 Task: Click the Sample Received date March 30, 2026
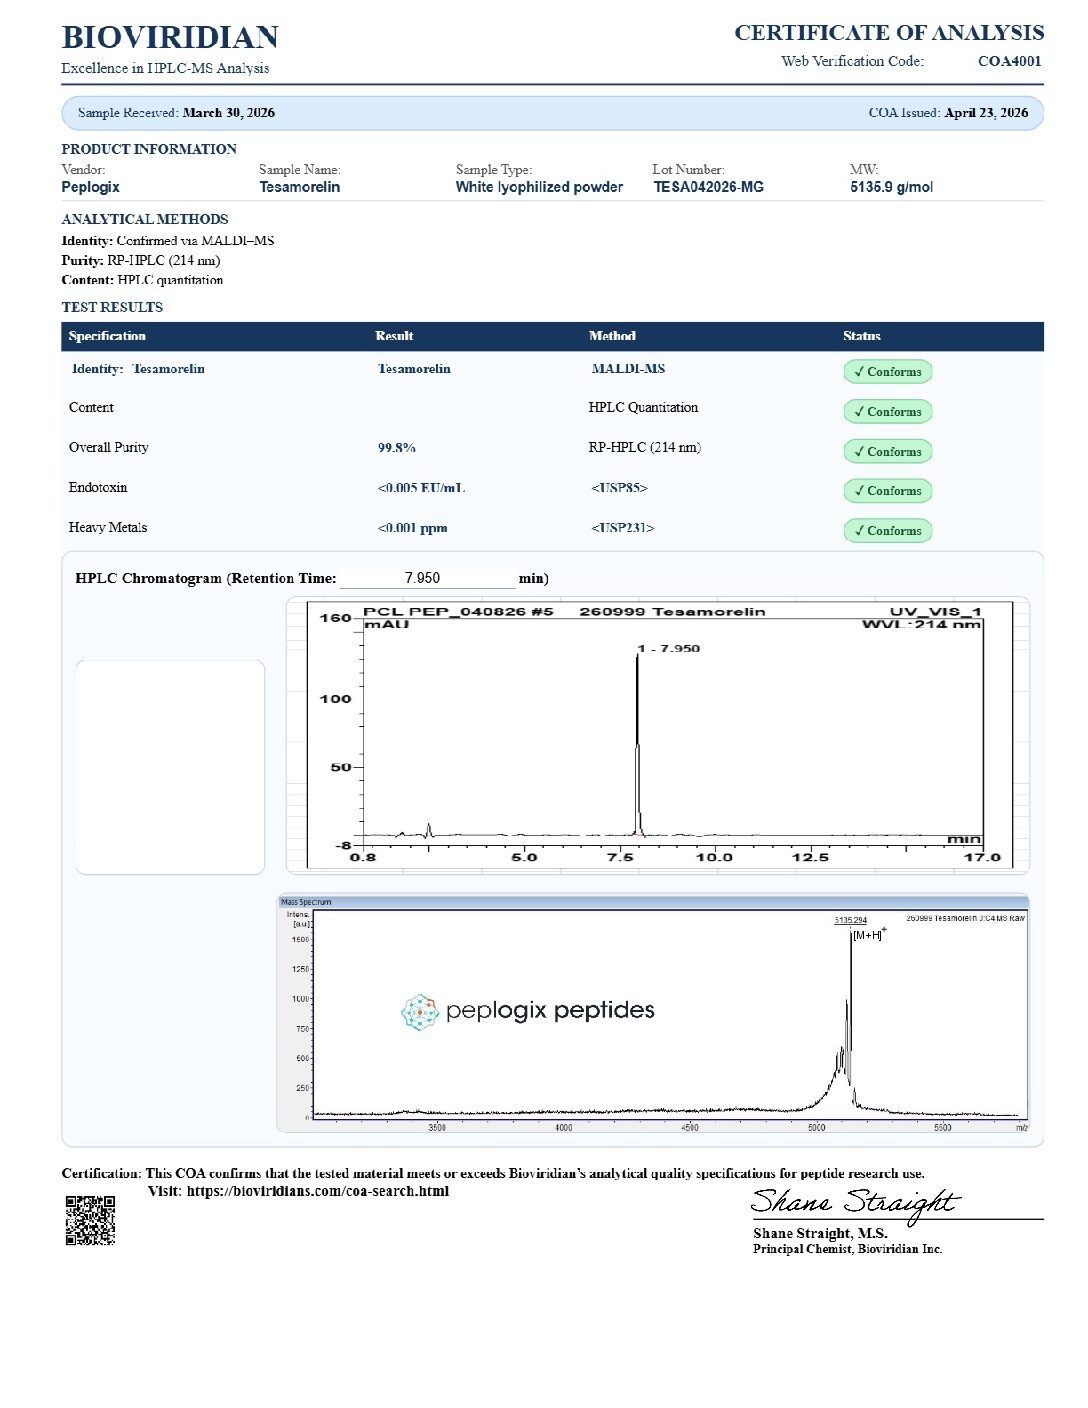229,113
